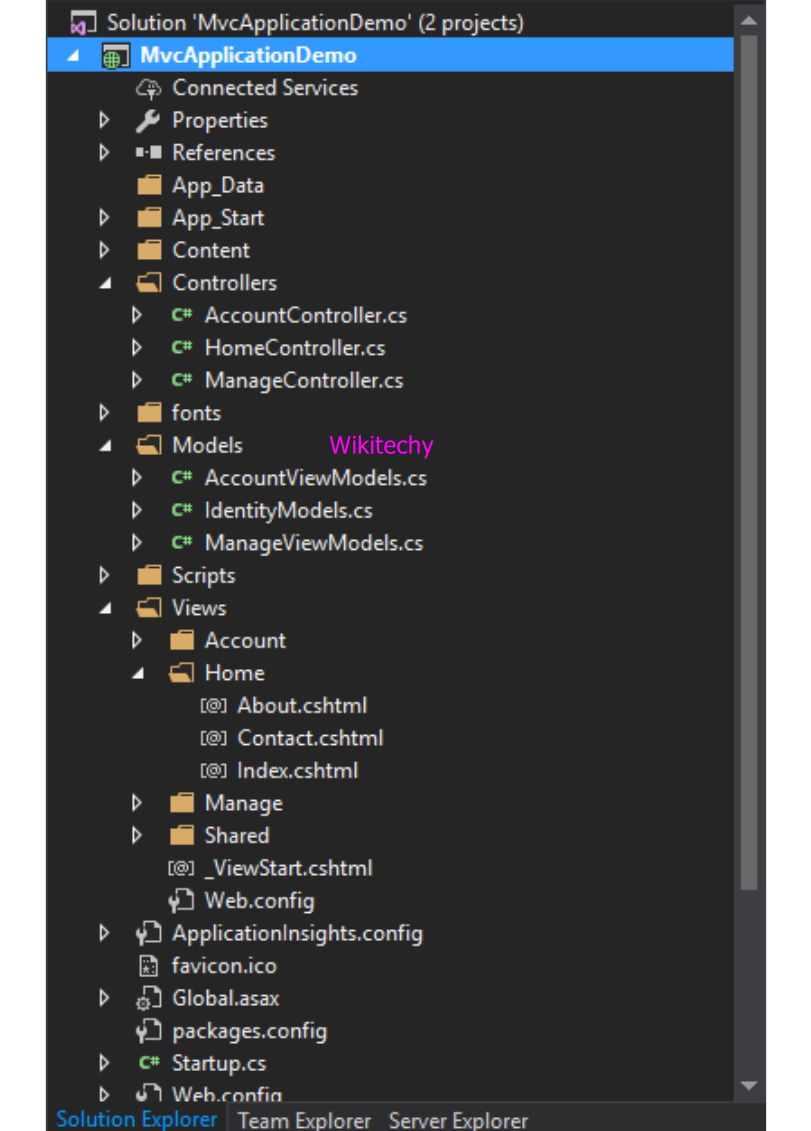Select the Index.cshtml file

[297, 771]
